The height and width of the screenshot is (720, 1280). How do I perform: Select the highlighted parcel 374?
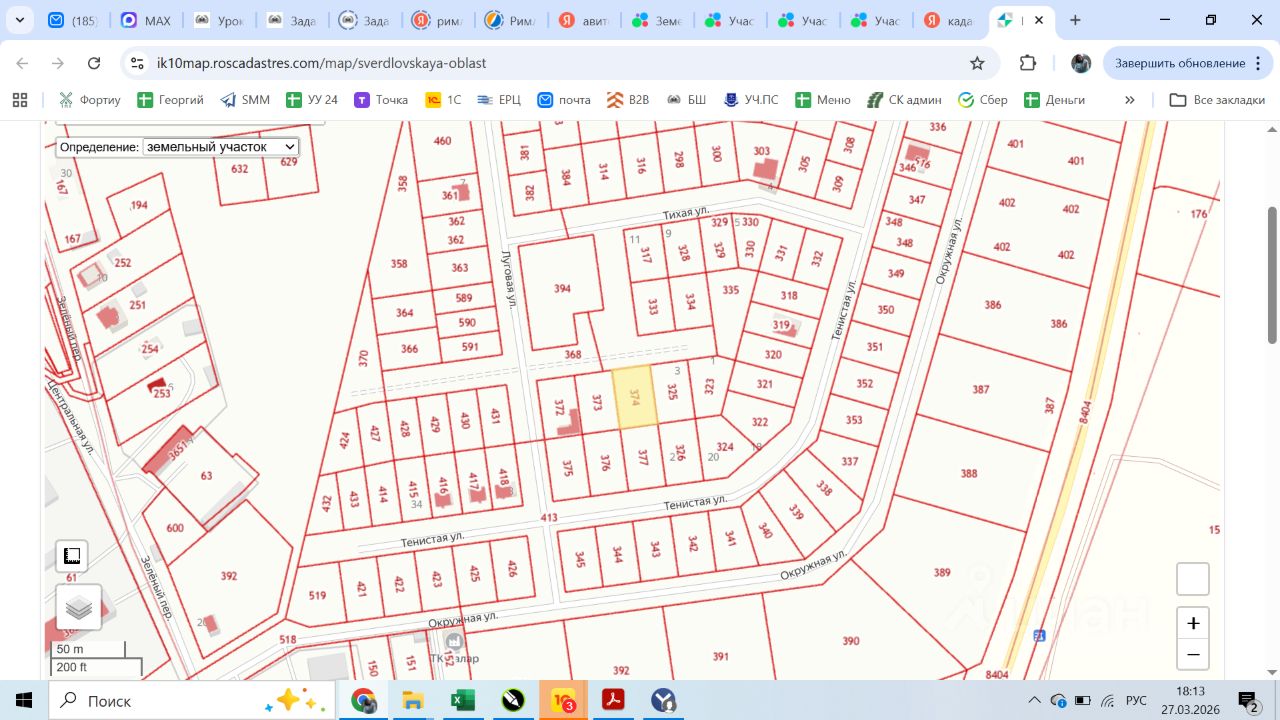coord(634,397)
